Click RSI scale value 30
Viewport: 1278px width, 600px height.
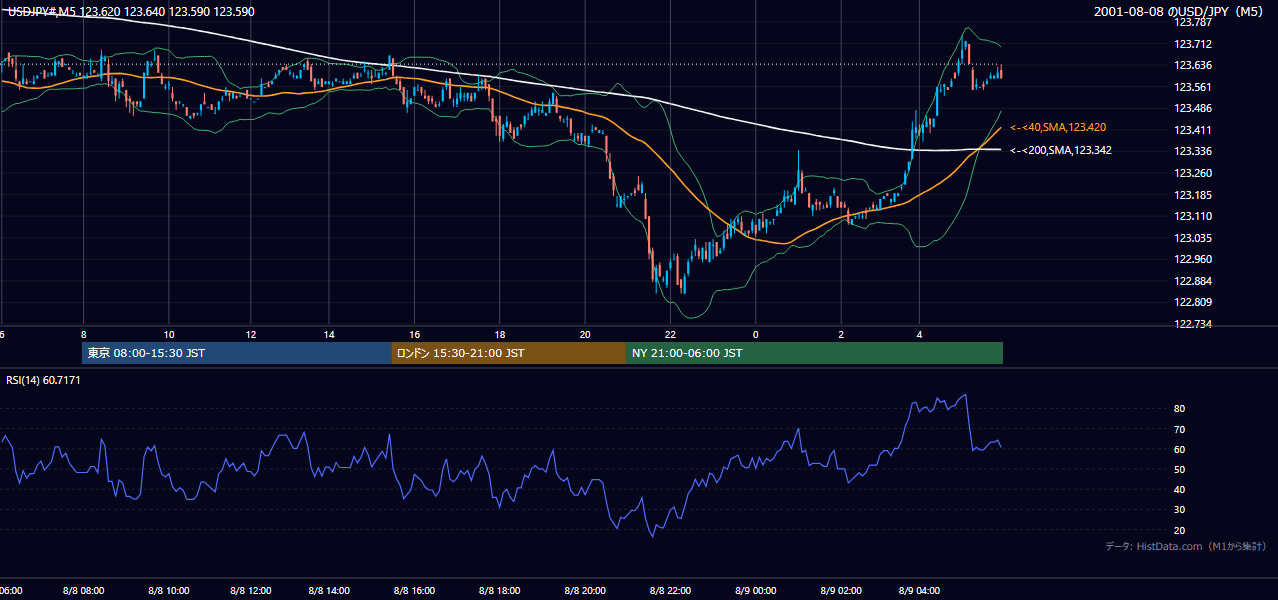(x=1180, y=510)
